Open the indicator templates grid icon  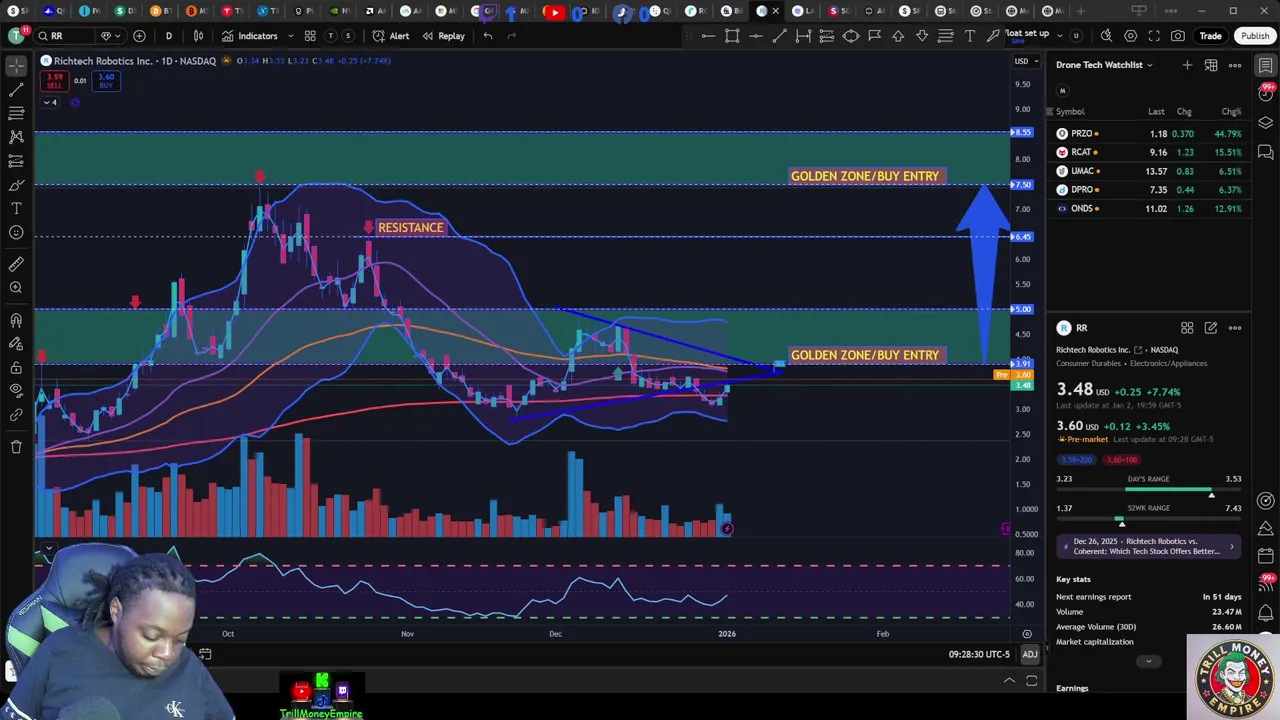pyautogui.click(x=310, y=36)
